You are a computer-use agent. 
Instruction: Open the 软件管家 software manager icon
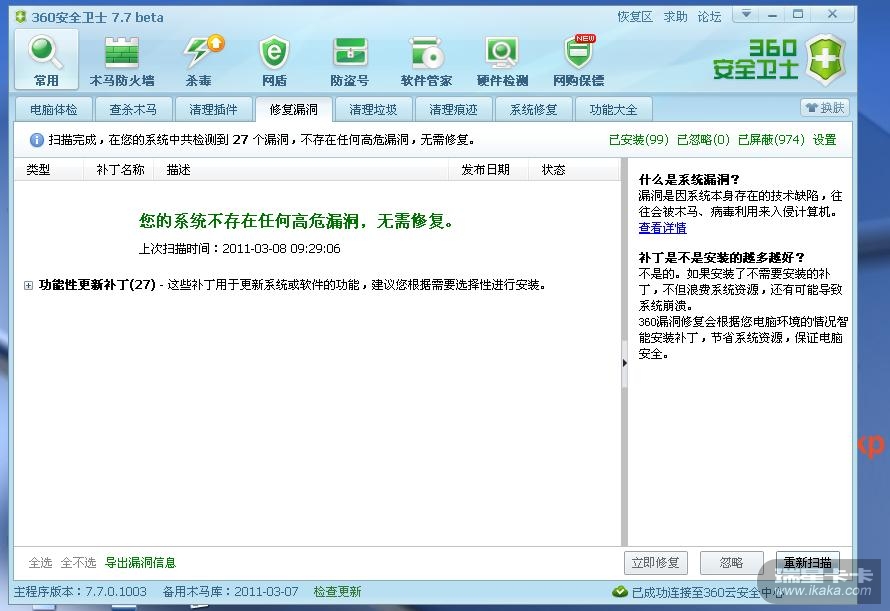click(x=426, y=61)
